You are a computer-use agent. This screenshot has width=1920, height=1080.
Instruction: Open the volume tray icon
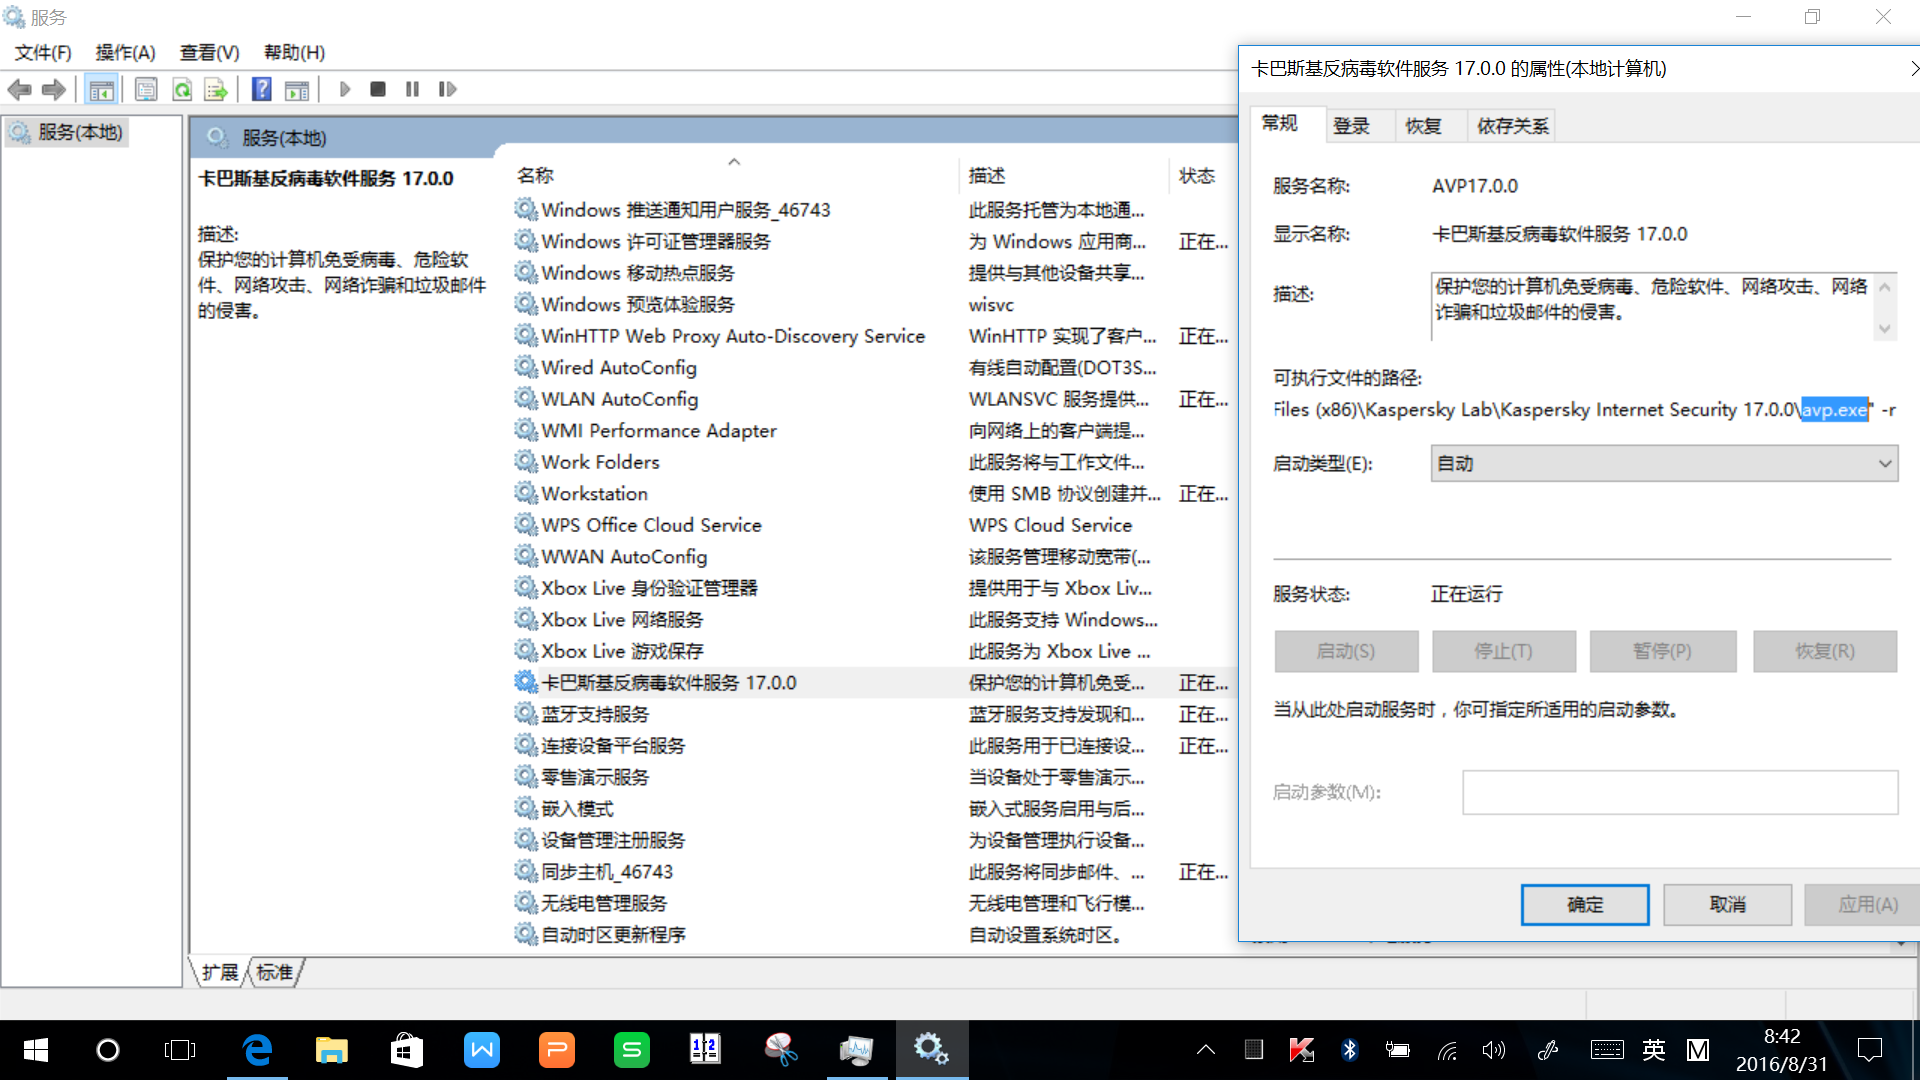point(1493,1050)
